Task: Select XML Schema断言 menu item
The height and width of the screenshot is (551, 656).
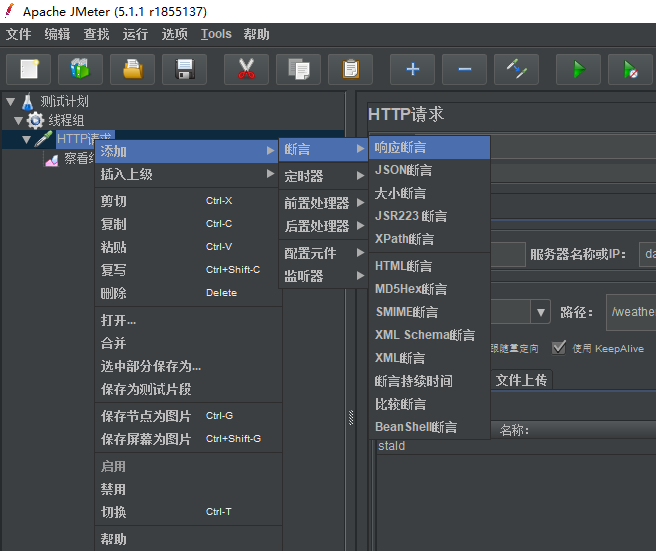Action: click(429, 335)
